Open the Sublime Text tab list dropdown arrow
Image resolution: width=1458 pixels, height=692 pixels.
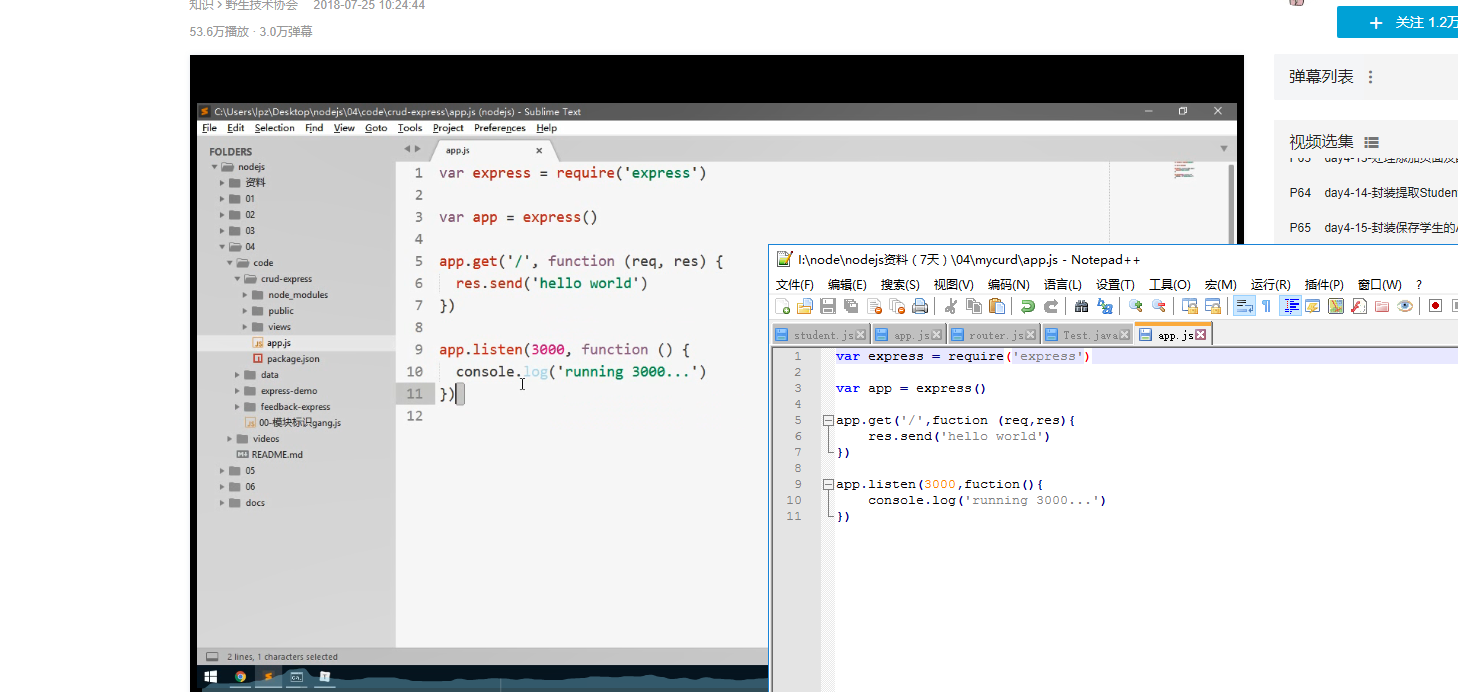click(1224, 149)
